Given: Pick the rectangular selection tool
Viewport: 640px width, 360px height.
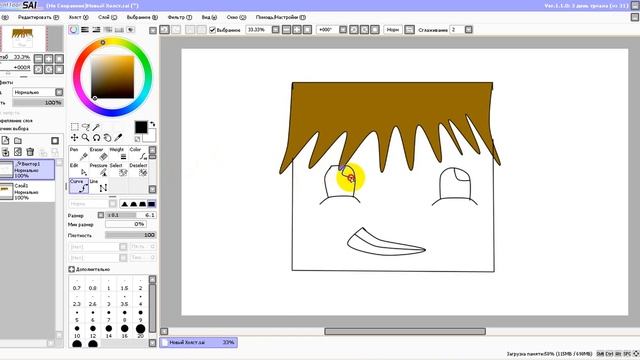Looking at the screenshot, I should (75, 127).
